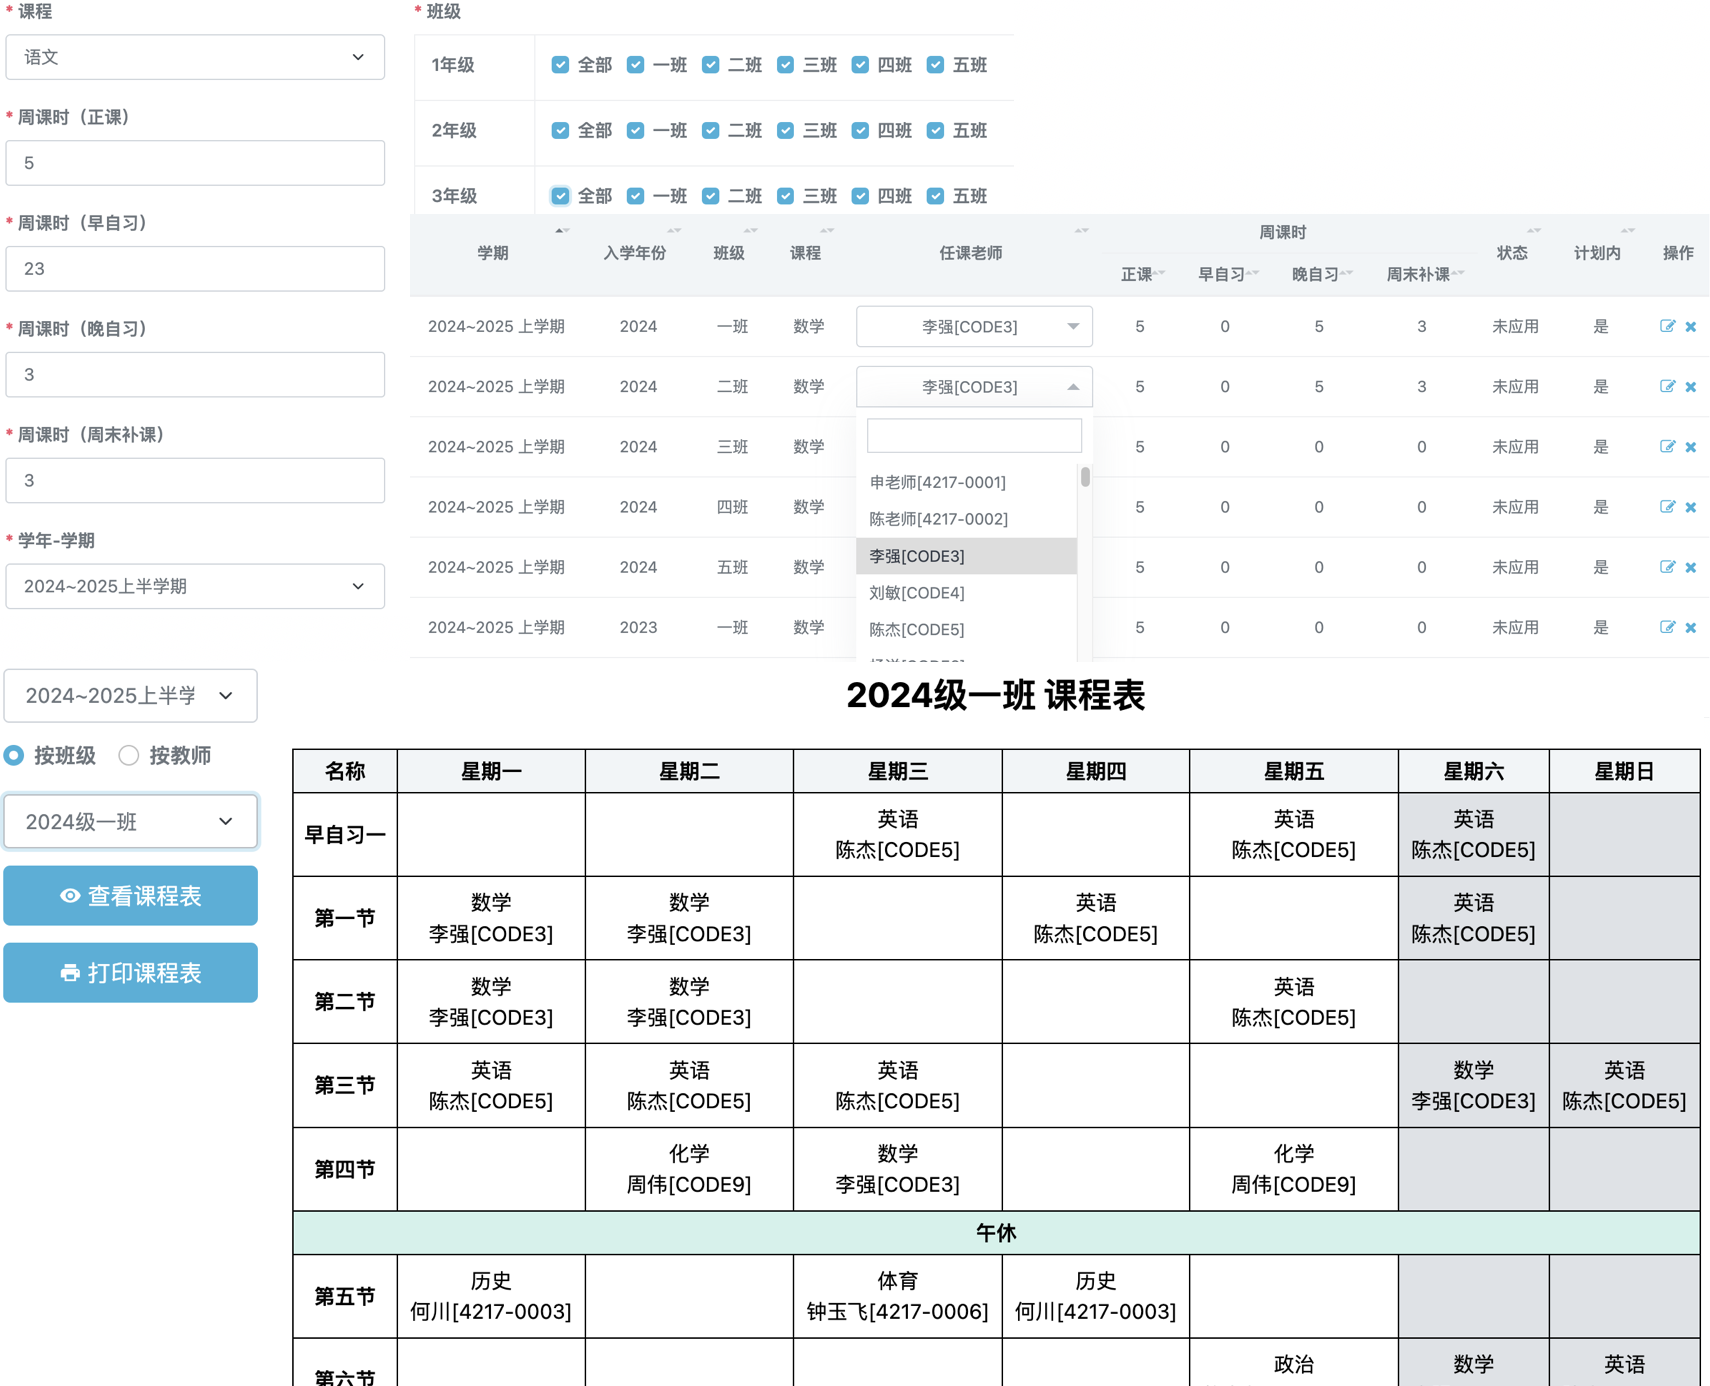Image resolution: width=1710 pixels, height=1386 pixels.
Task: Delete the 2023 一班 数学 row
Action: click(1690, 628)
